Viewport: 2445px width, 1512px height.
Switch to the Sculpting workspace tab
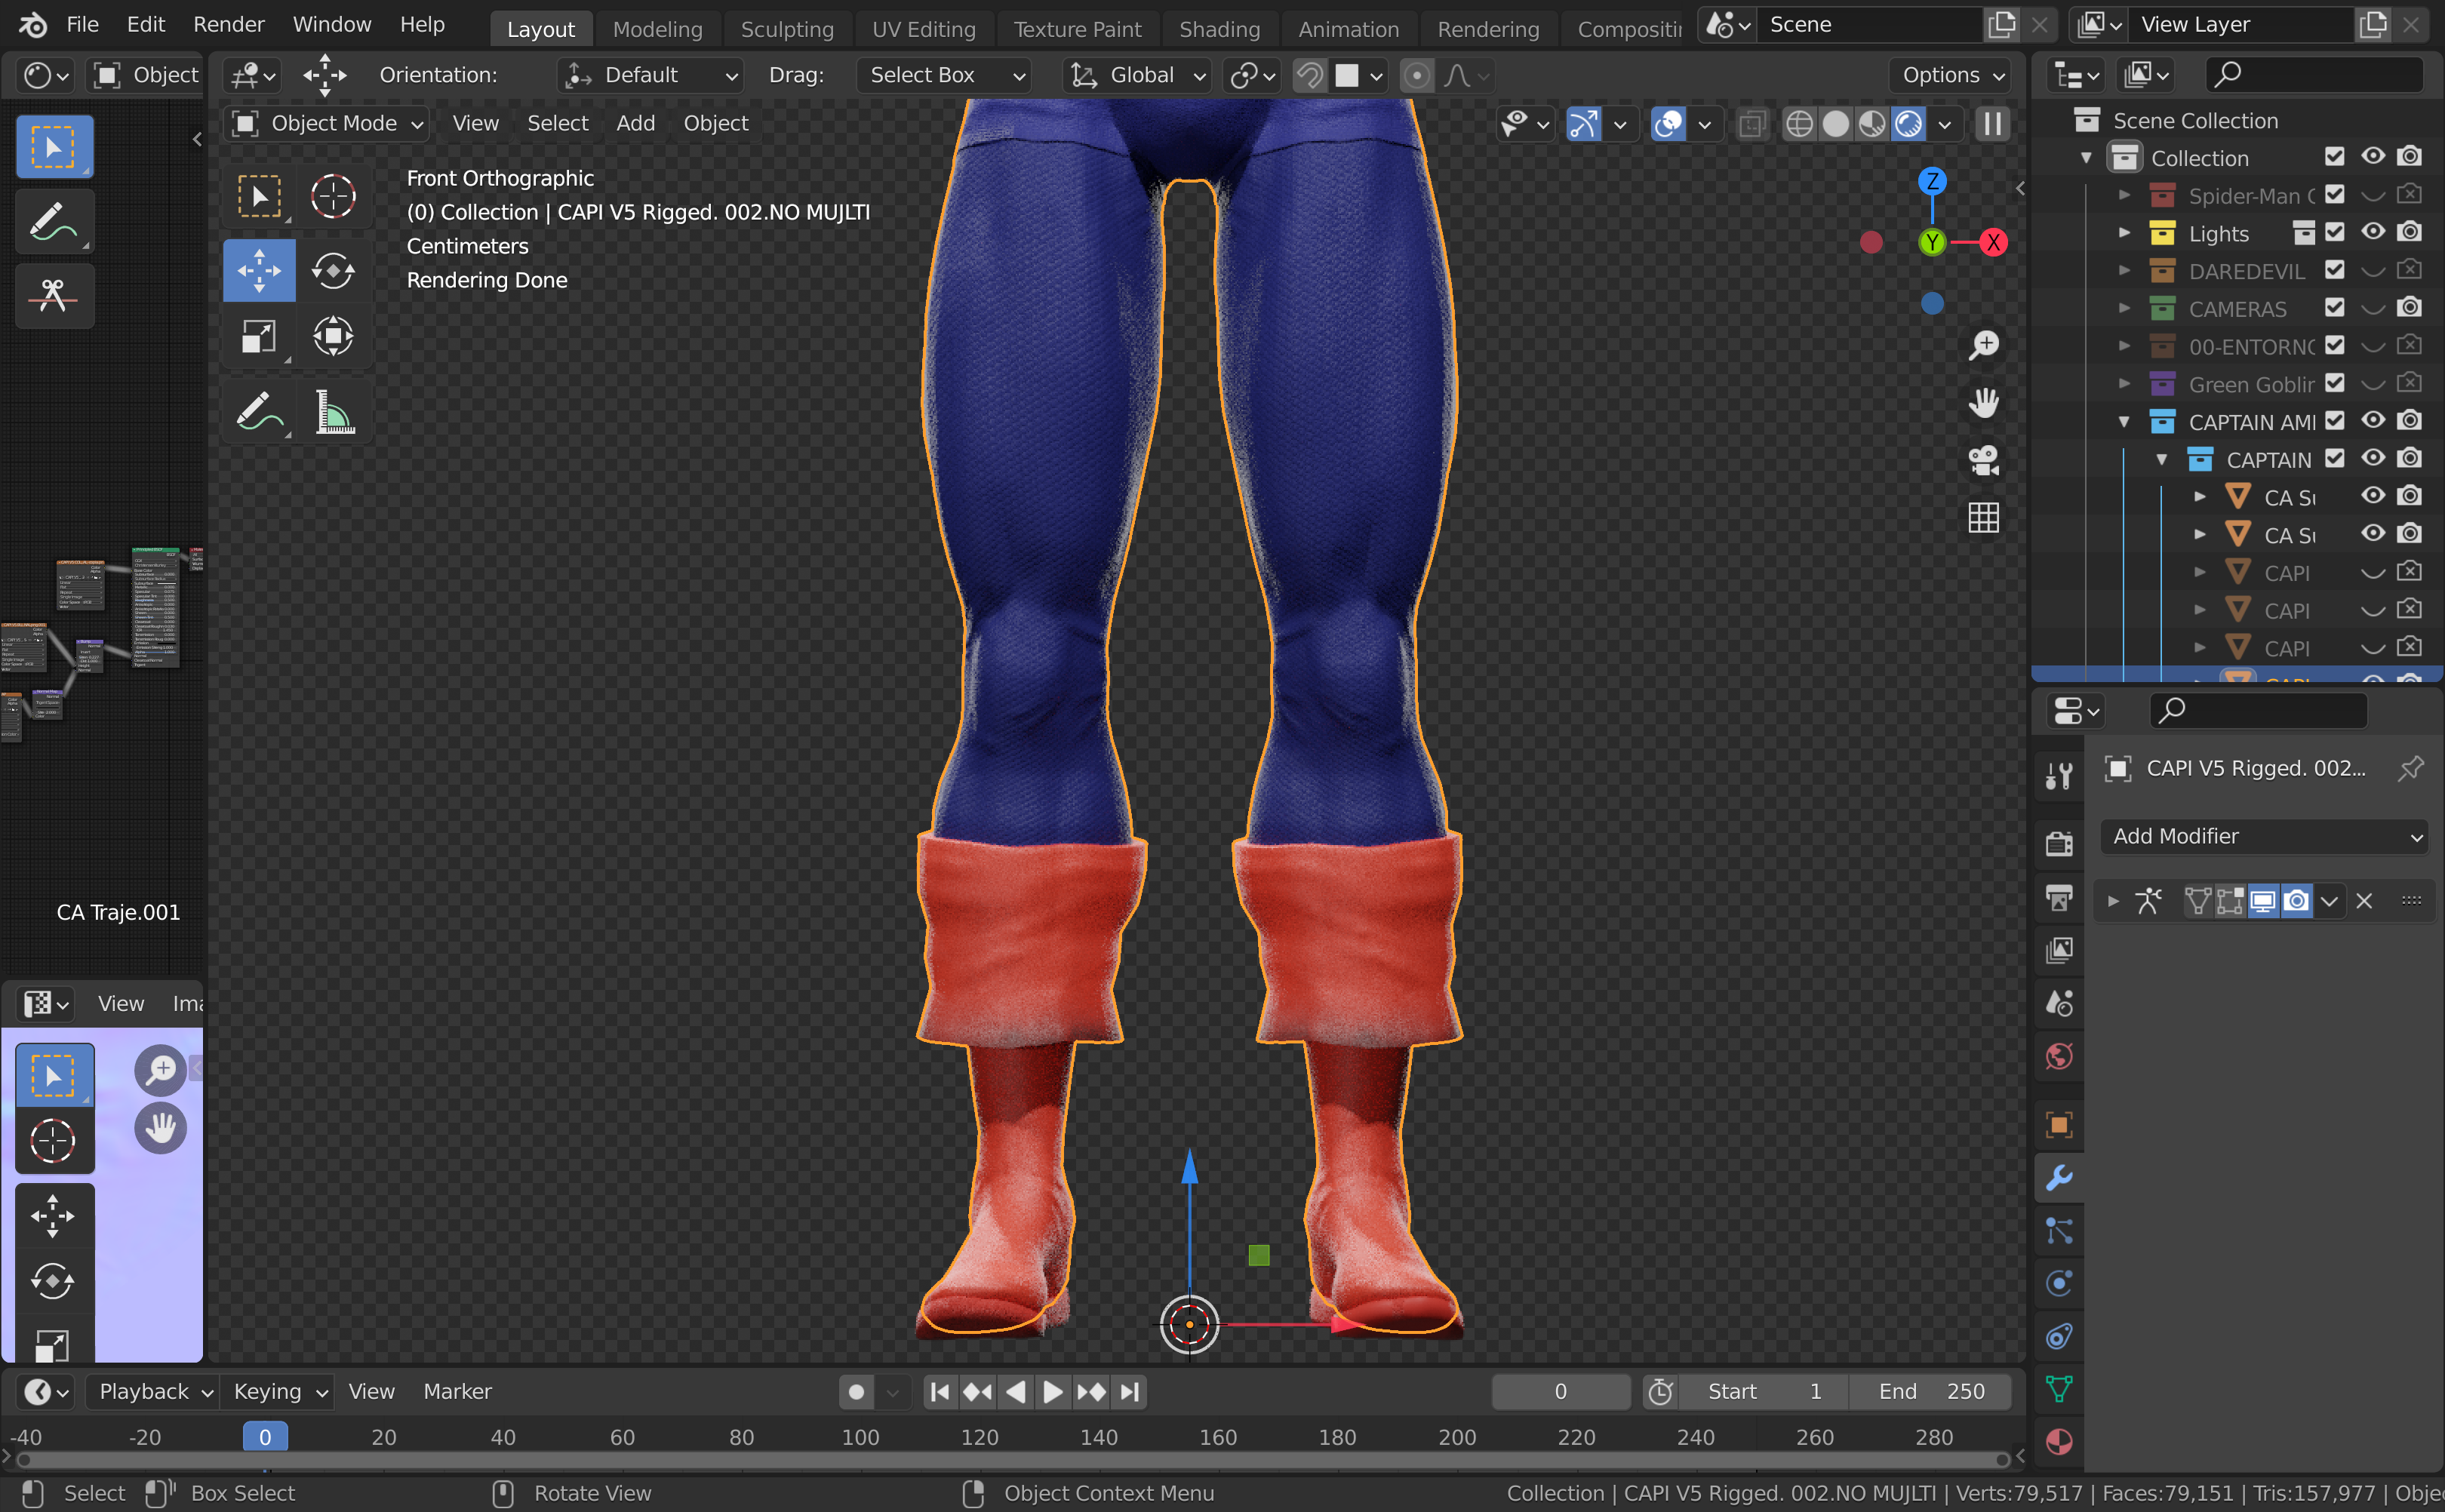click(x=787, y=29)
